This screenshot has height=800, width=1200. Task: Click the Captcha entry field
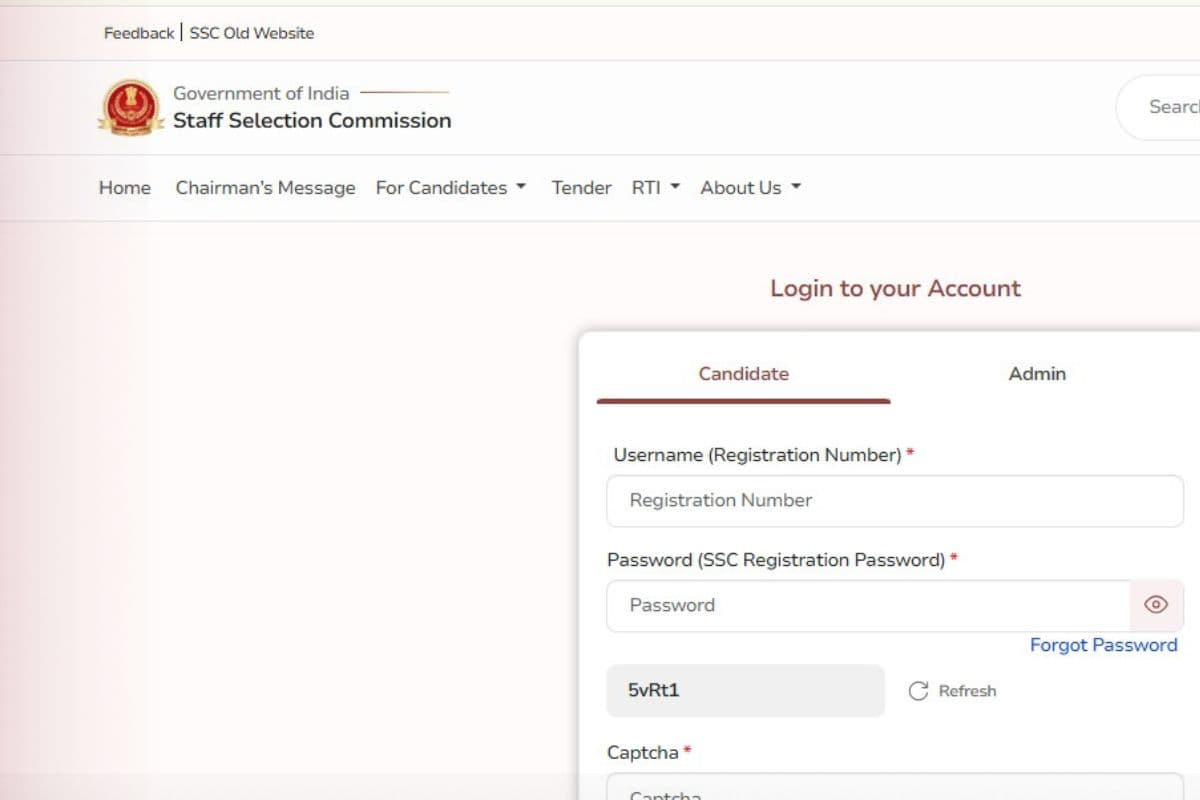[894, 790]
